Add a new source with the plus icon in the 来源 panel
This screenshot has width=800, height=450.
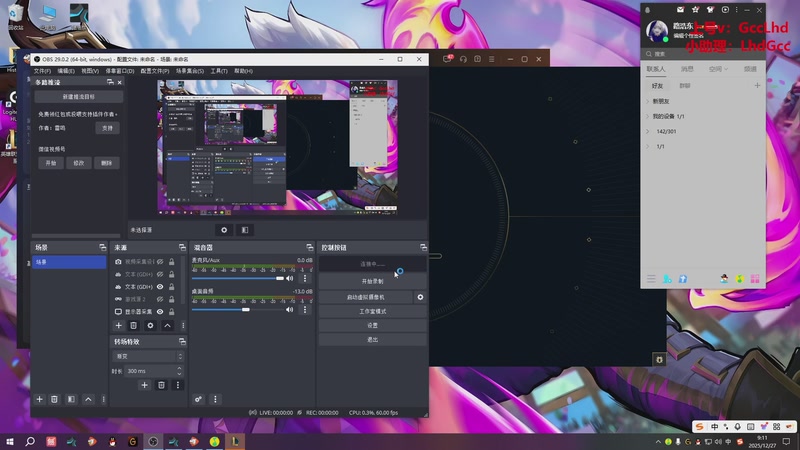tap(118, 326)
